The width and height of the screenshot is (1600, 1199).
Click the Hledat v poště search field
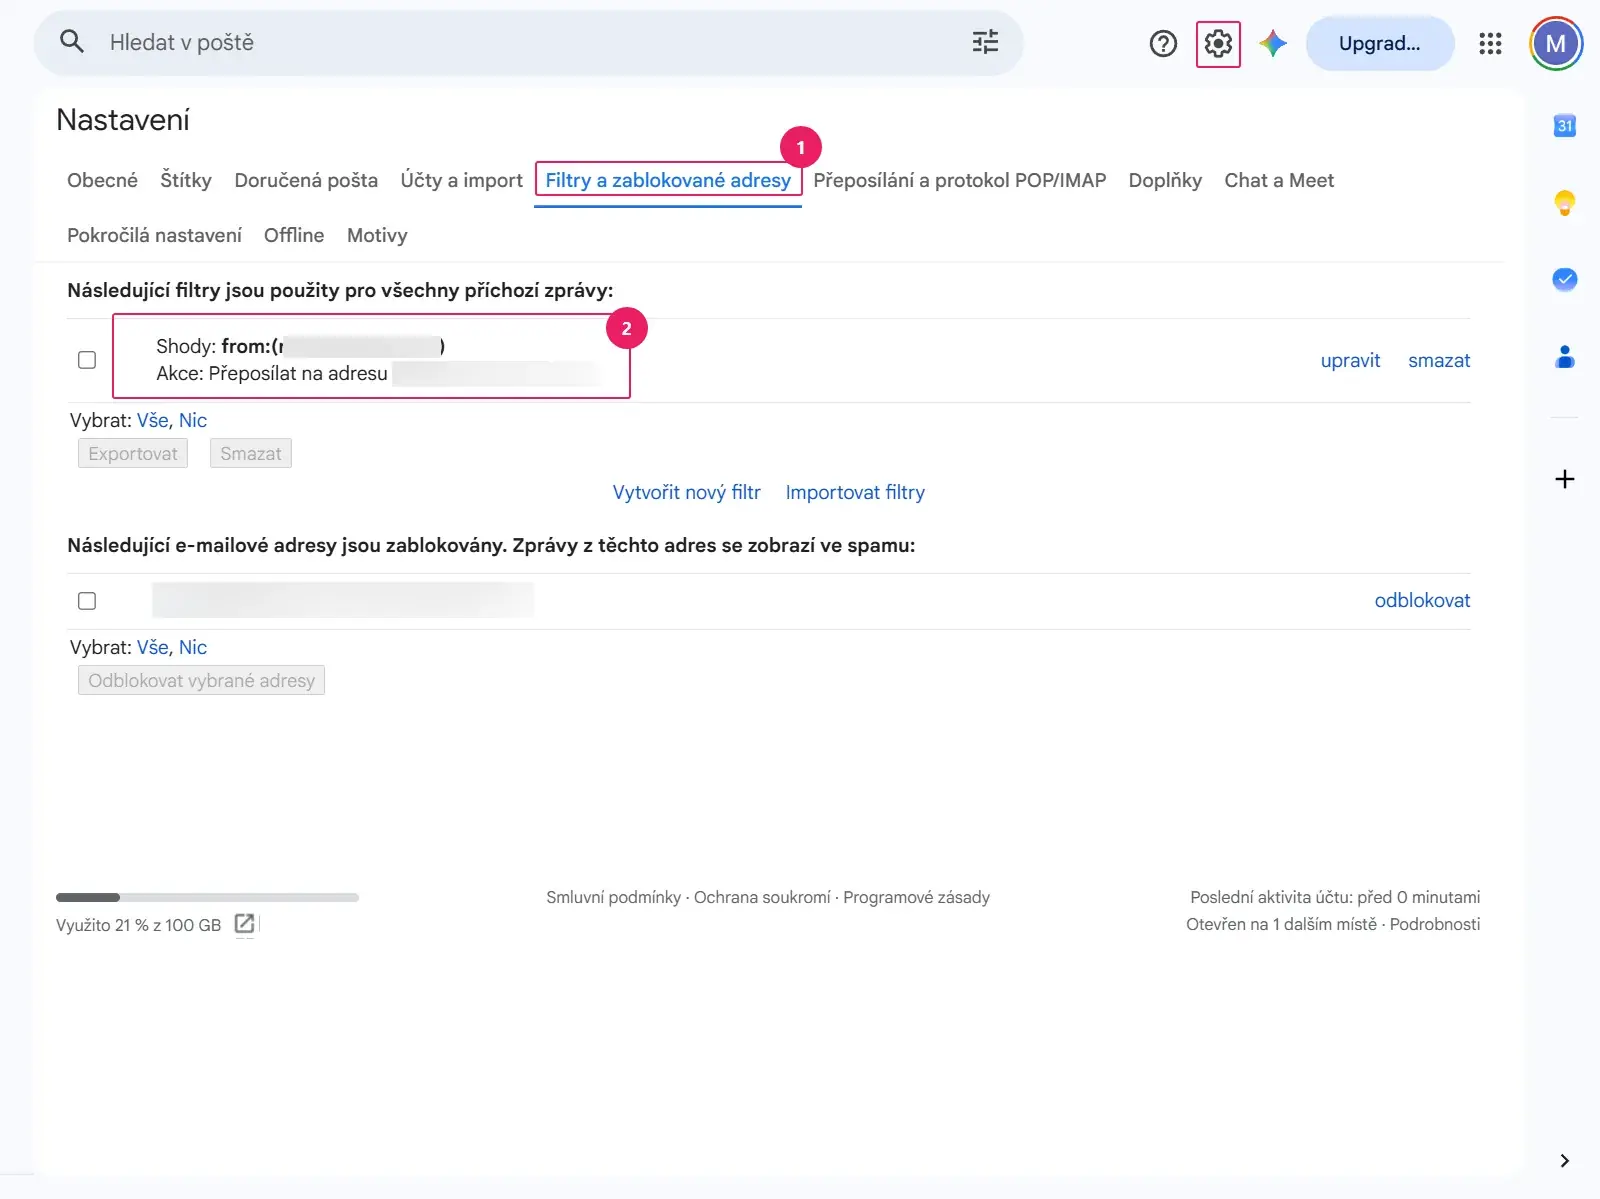tap(530, 42)
